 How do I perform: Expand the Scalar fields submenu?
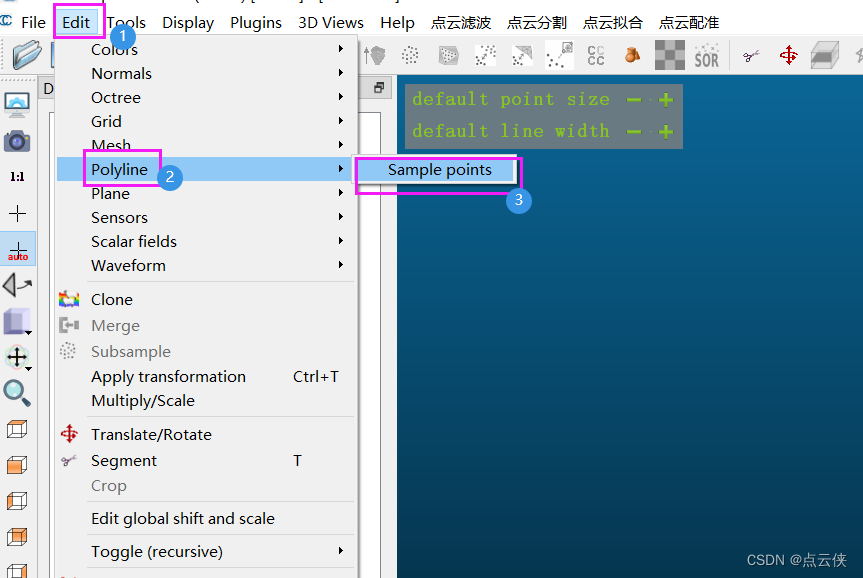click(x=133, y=241)
